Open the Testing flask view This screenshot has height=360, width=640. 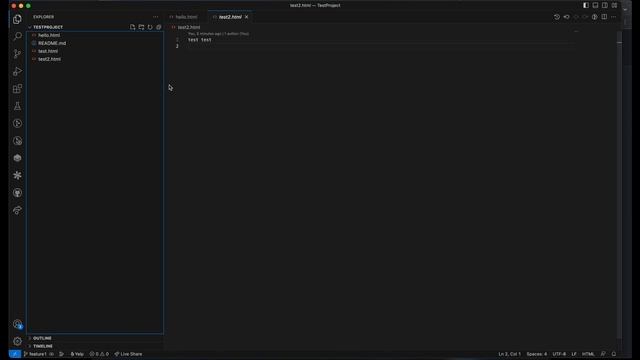(x=17, y=106)
